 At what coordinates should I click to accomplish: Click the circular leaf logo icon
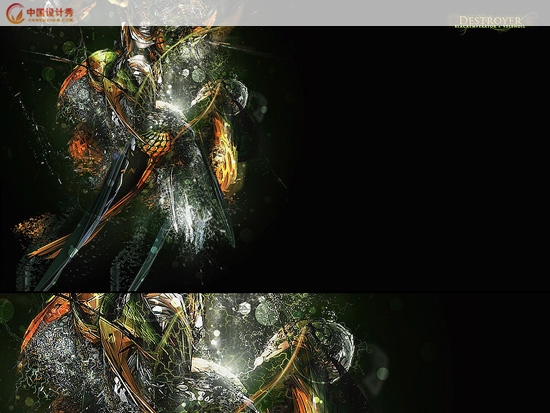coord(15,13)
